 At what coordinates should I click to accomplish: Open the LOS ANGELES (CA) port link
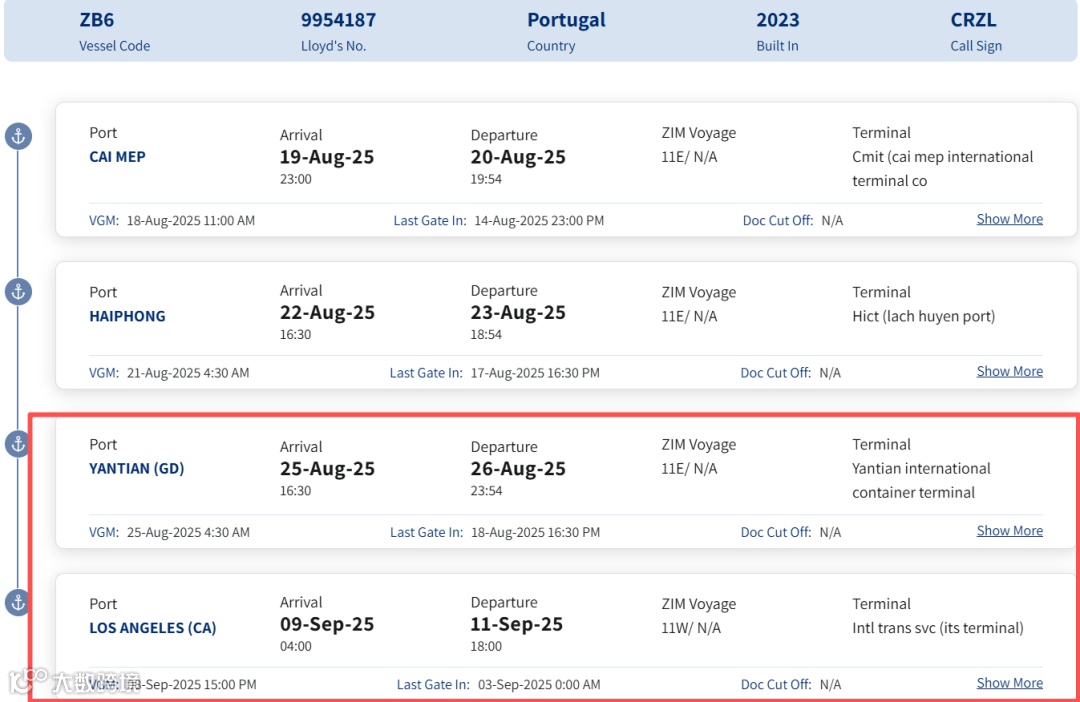152,628
